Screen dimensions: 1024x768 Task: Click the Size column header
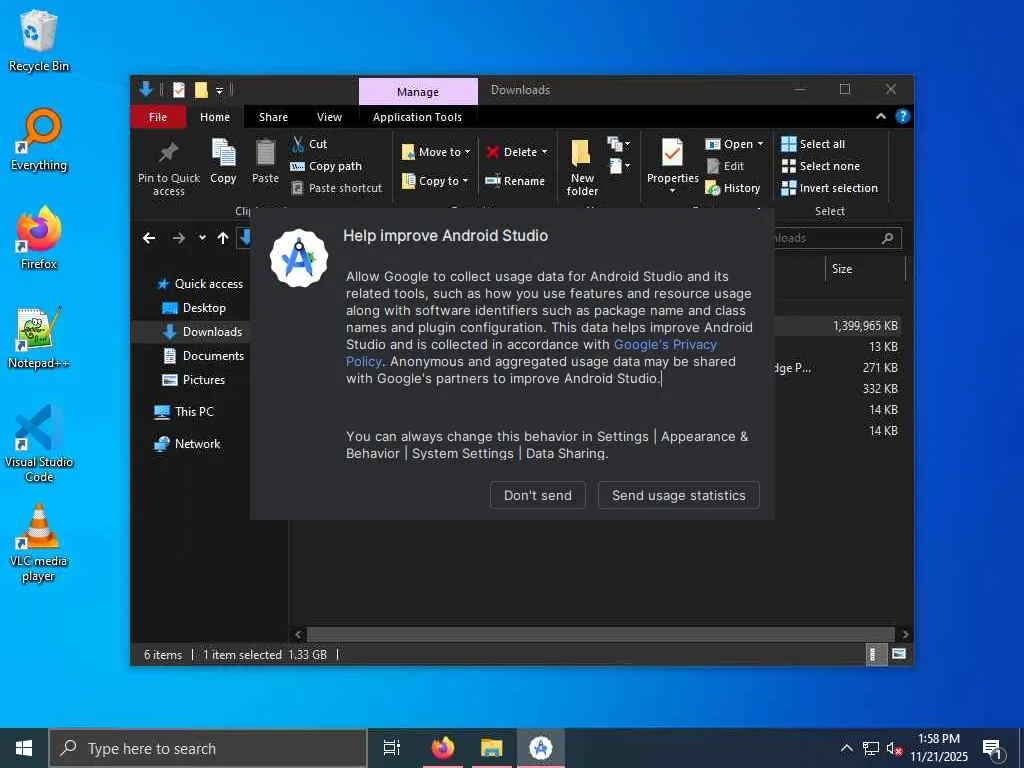(x=842, y=268)
